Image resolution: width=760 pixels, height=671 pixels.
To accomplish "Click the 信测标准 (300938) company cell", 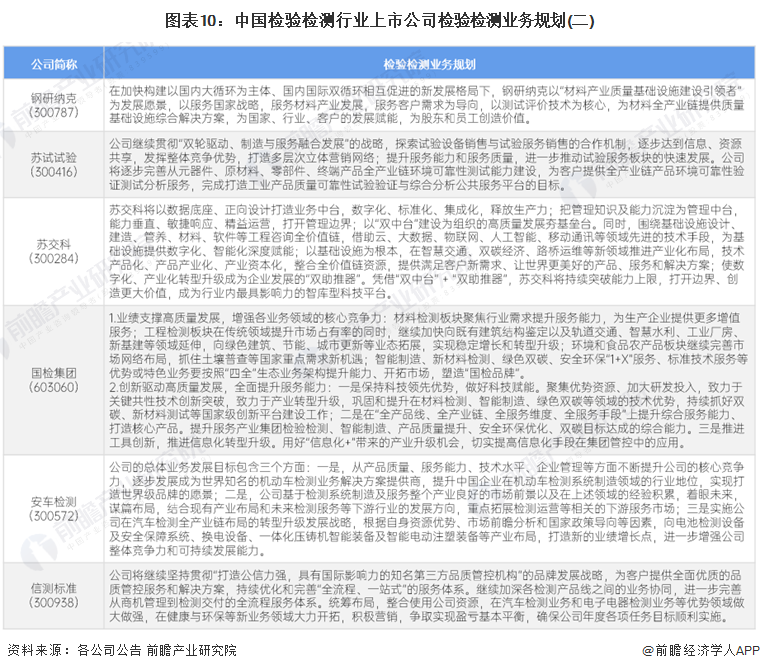I will (54, 596).
